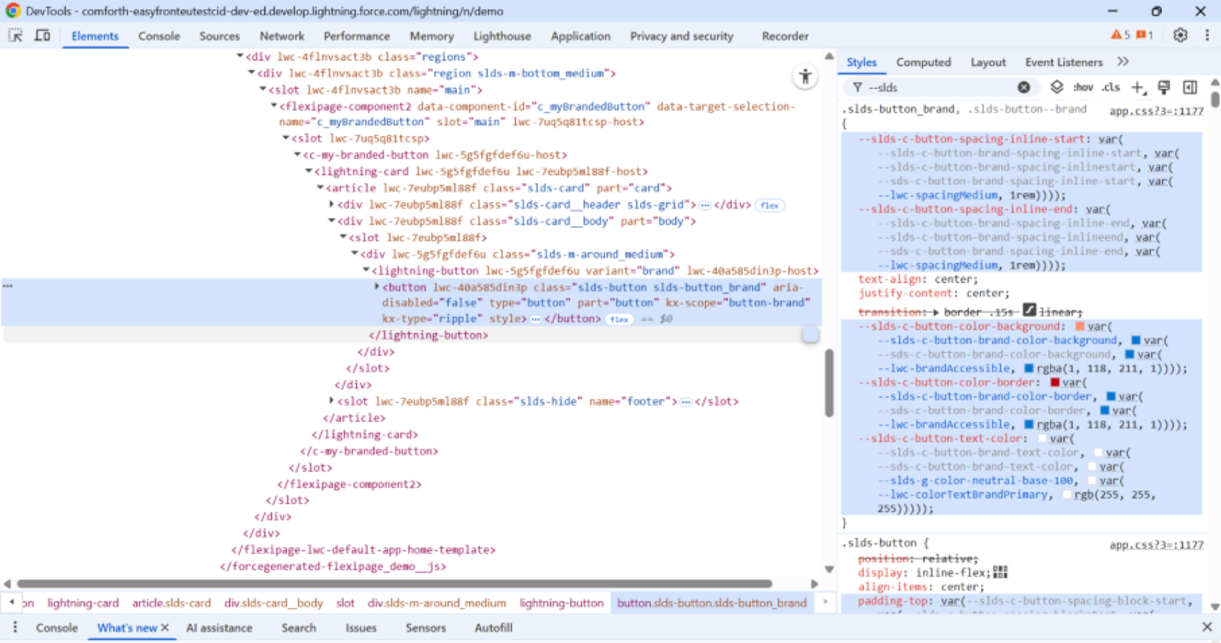Select the div.slds-card__body breadcrumb

point(273,603)
